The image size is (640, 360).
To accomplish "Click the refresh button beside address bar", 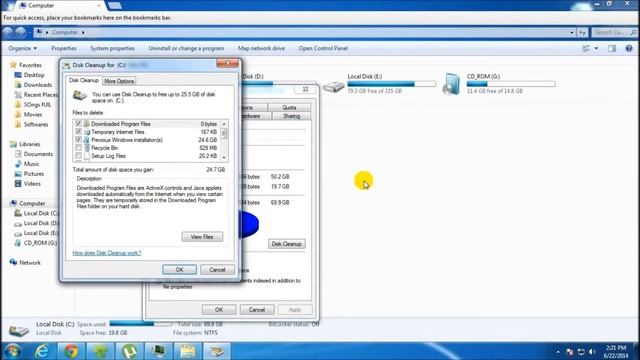I will point(582,32).
